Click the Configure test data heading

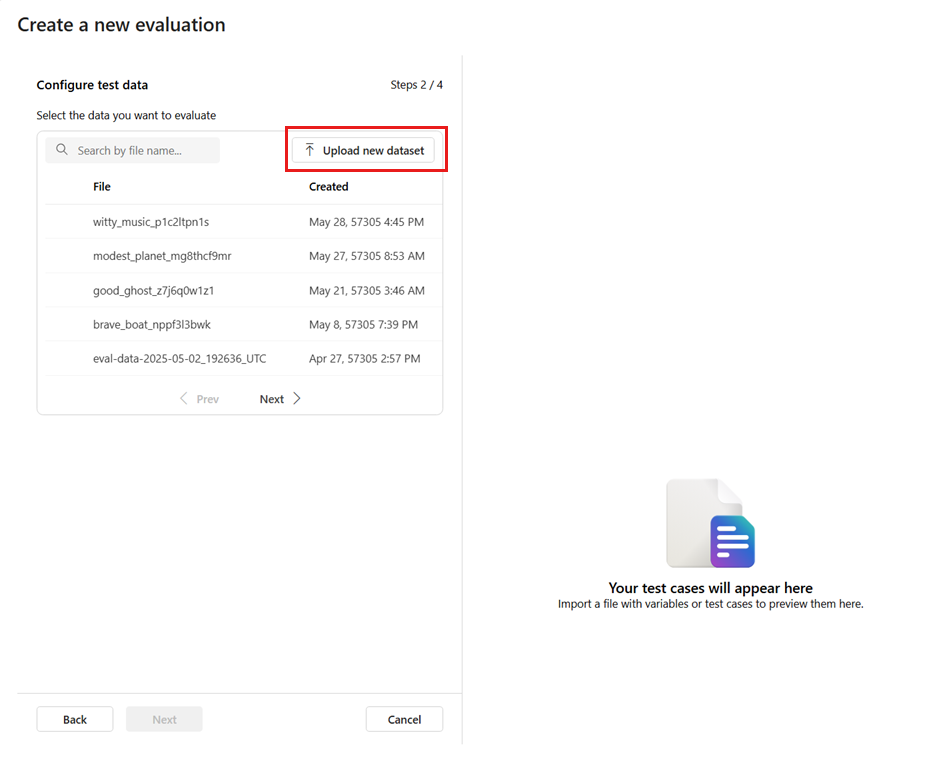point(92,85)
